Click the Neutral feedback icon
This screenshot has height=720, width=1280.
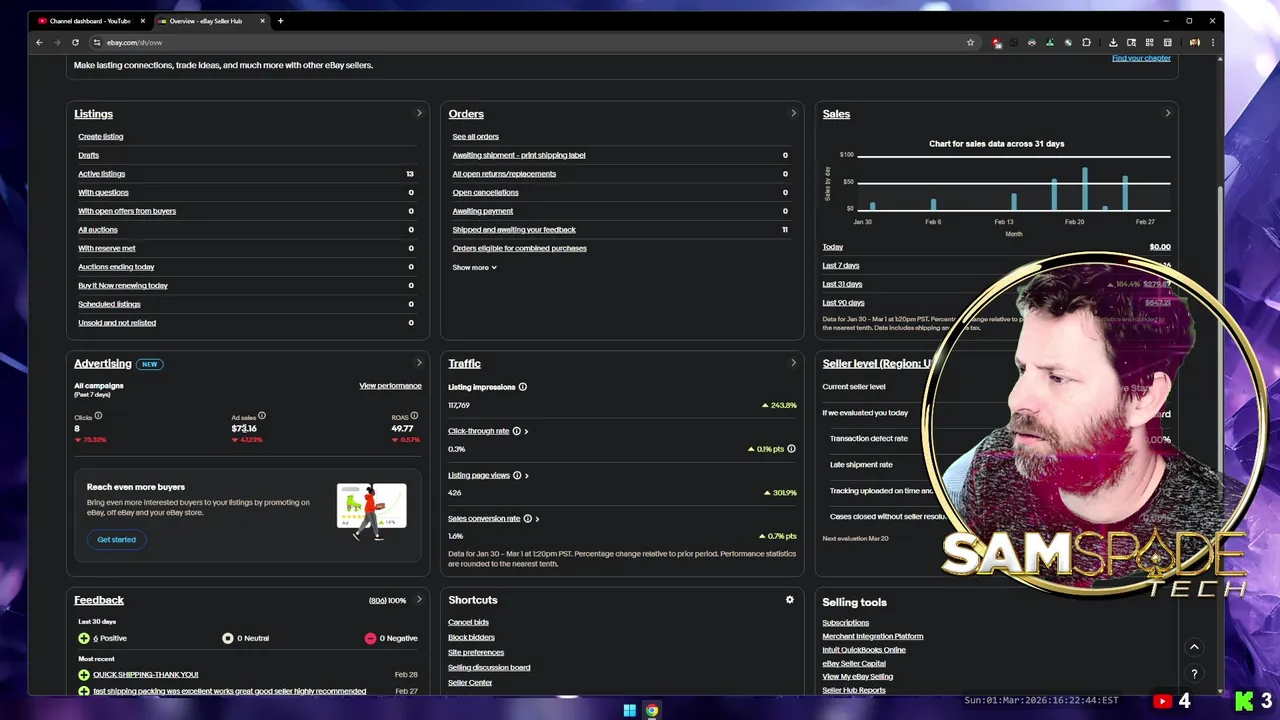228,638
